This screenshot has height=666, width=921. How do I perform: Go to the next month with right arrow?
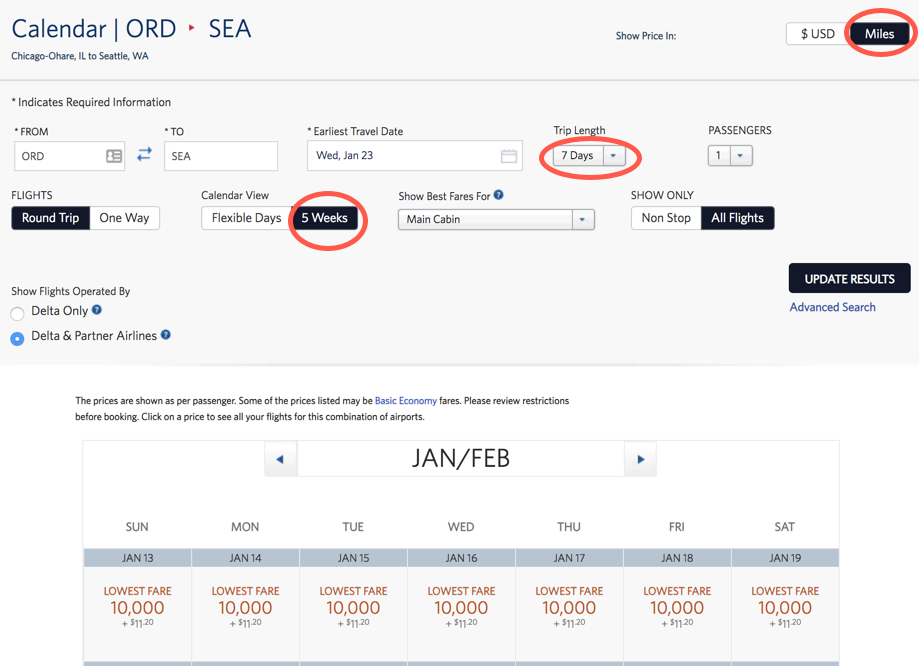coord(640,459)
